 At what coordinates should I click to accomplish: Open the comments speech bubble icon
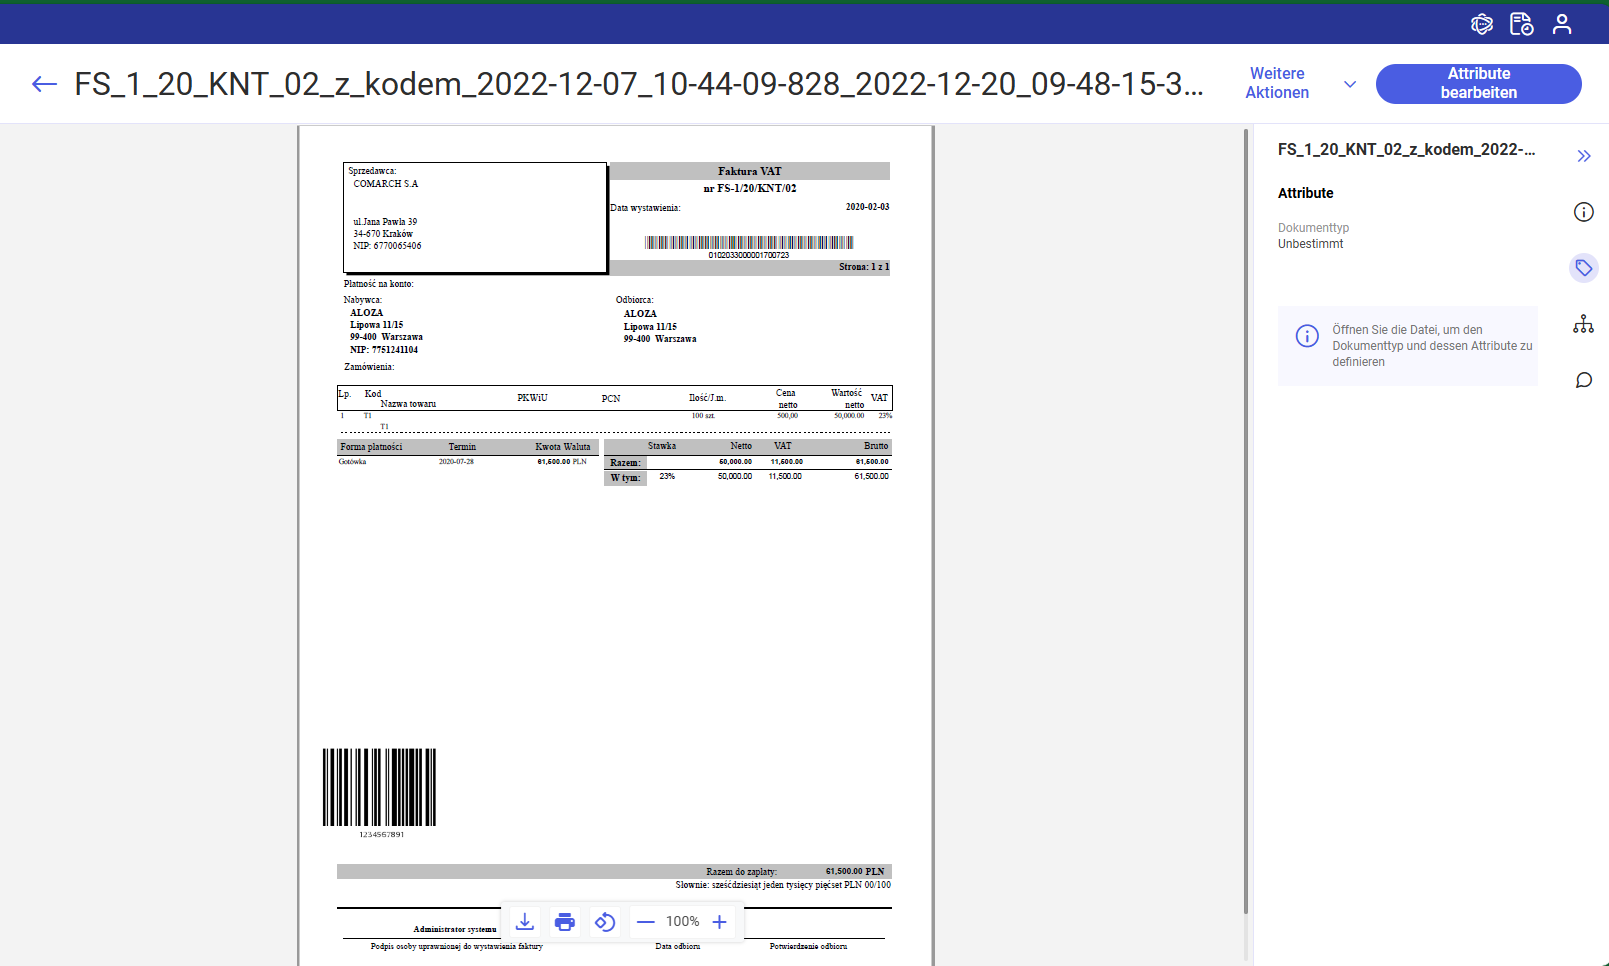pos(1583,380)
